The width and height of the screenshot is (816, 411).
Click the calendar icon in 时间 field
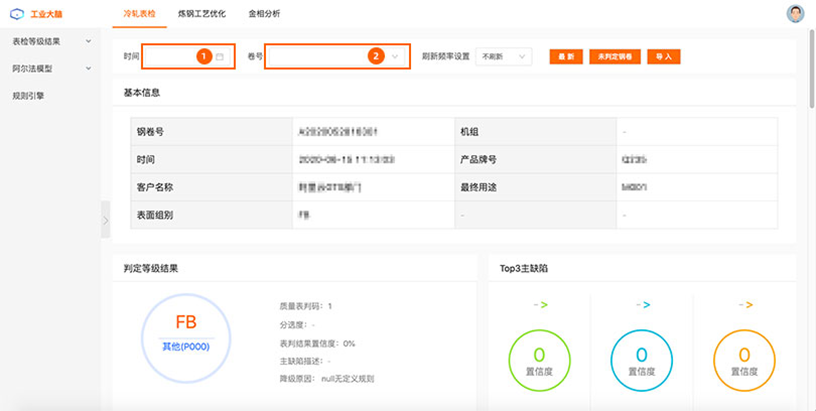[220, 57]
